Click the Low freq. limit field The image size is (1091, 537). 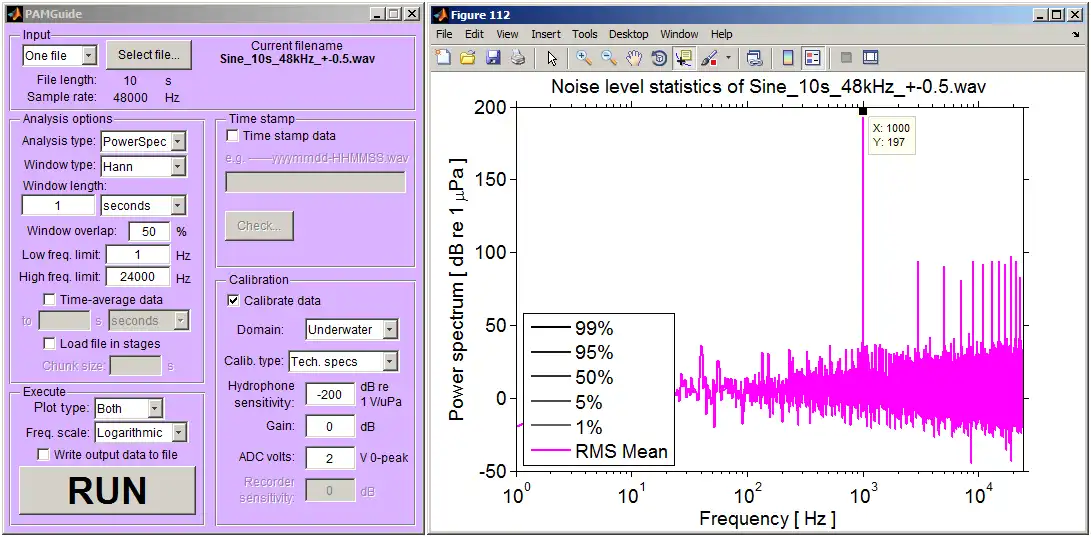(x=138, y=255)
